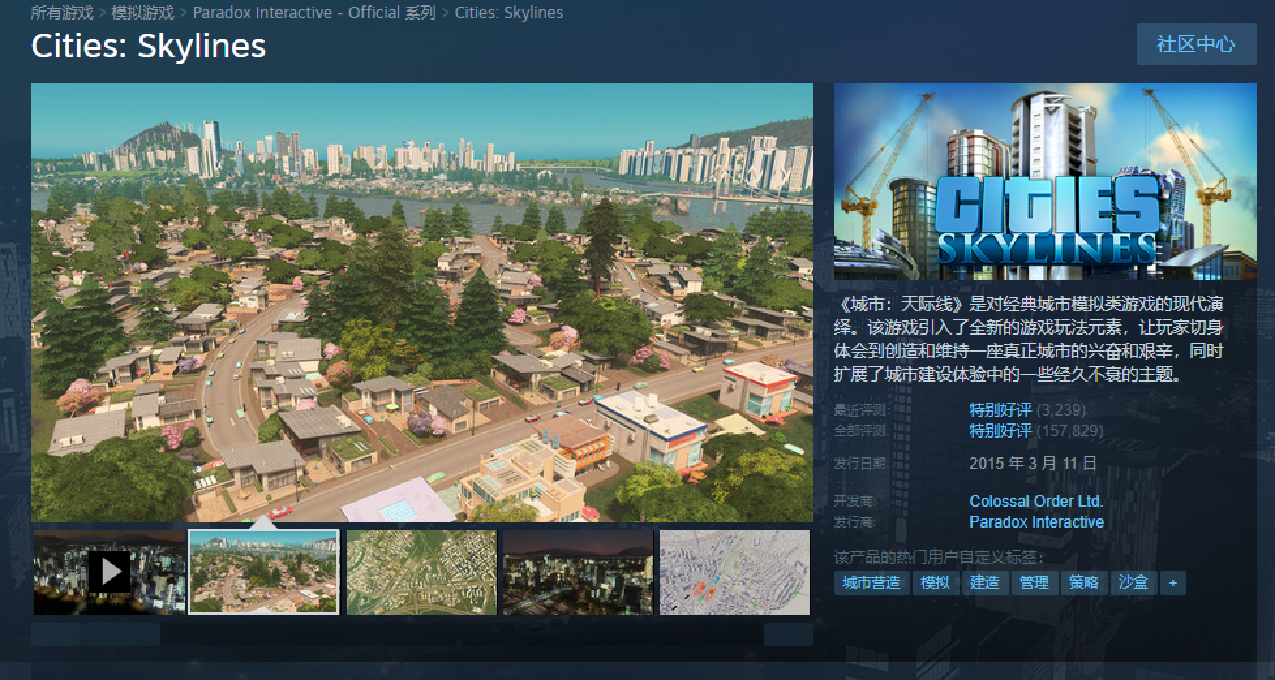Screen dimensions: 1275x680
Task: Click the 该产品的热门用户自定义标签 label
Action: [x=938, y=557]
